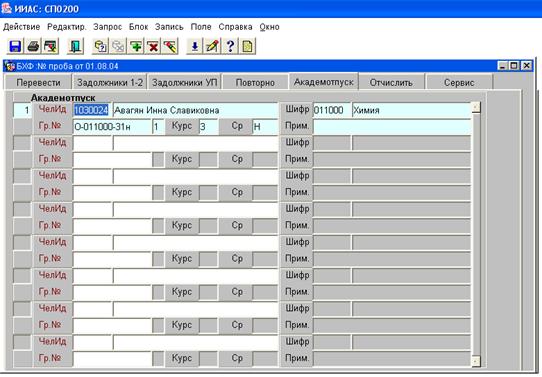Image resolution: width=542 pixels, height=377 pixels.
Task: Open the Поле menu
Action: [x=201, y=27]
